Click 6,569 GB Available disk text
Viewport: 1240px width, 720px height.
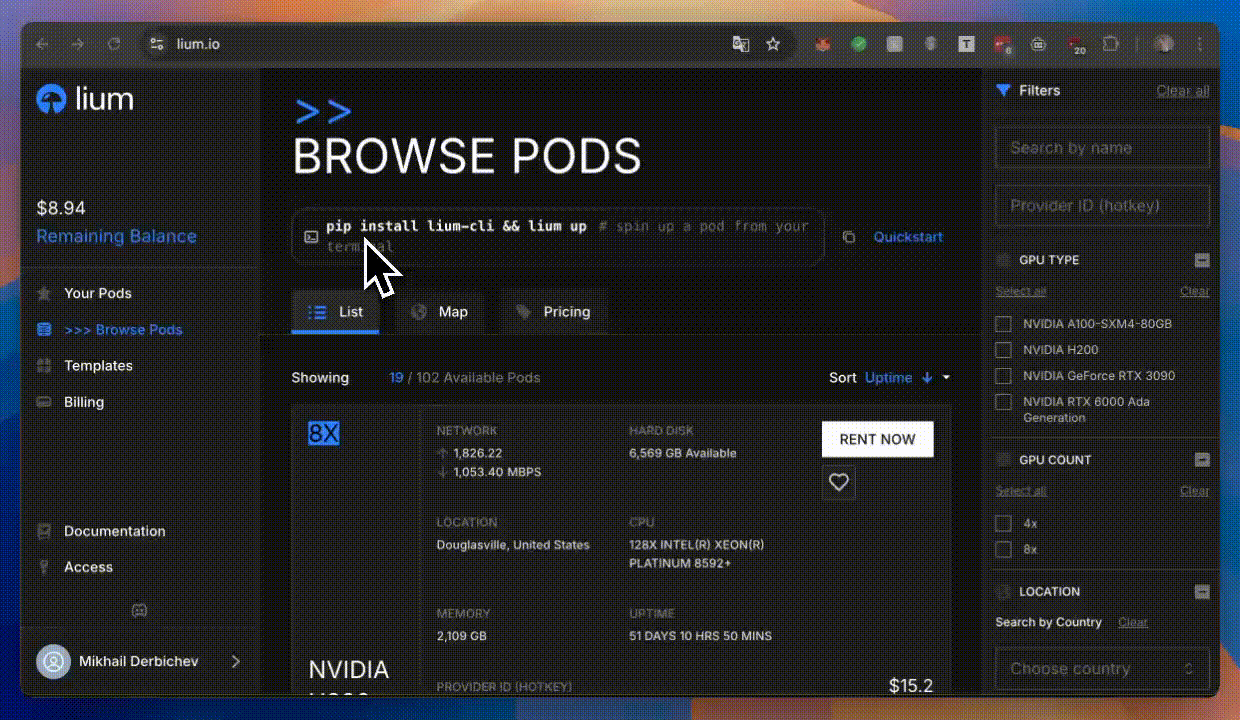[x=683, y=453]
